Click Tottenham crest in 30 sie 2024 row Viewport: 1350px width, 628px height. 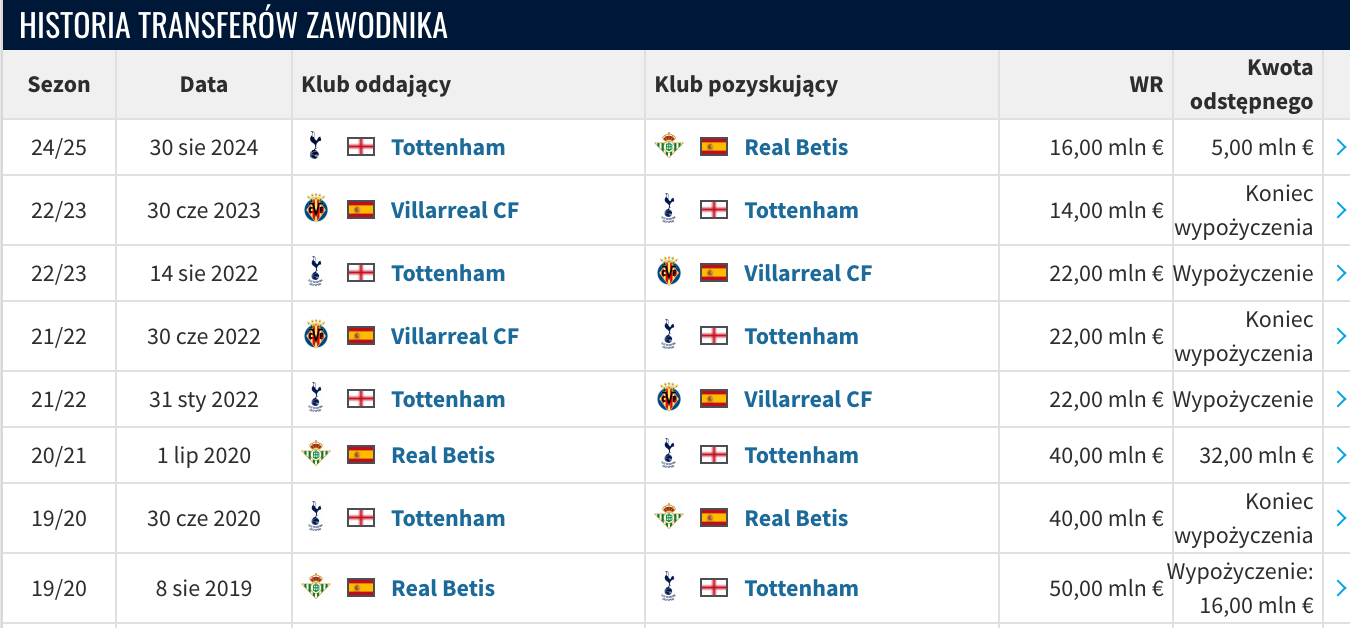(316, 147)
